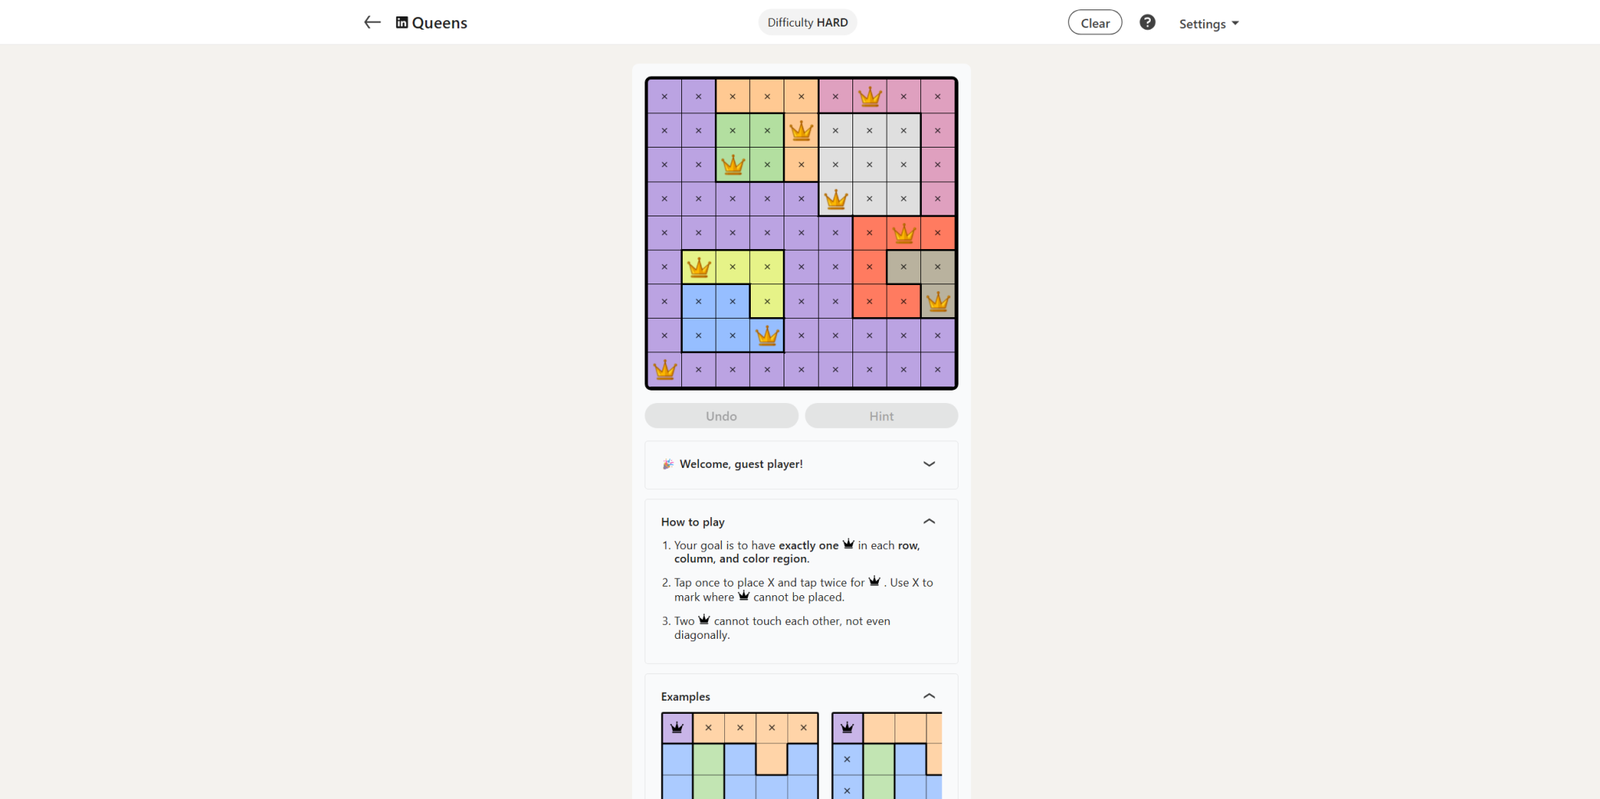Expand the Welcome, guest player panel
Screen dimensions: 1600x799
pos(929,464)
